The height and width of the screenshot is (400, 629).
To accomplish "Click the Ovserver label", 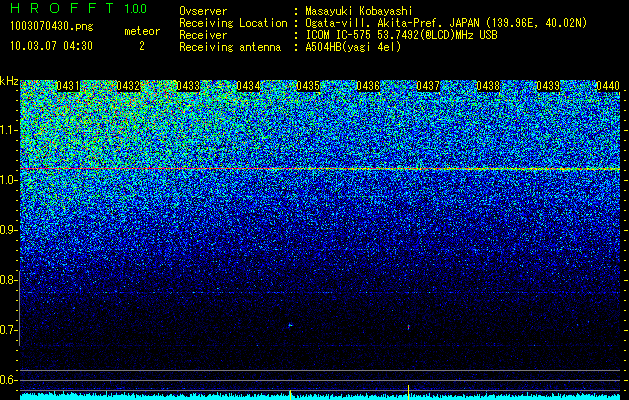I will coord(203,11).
